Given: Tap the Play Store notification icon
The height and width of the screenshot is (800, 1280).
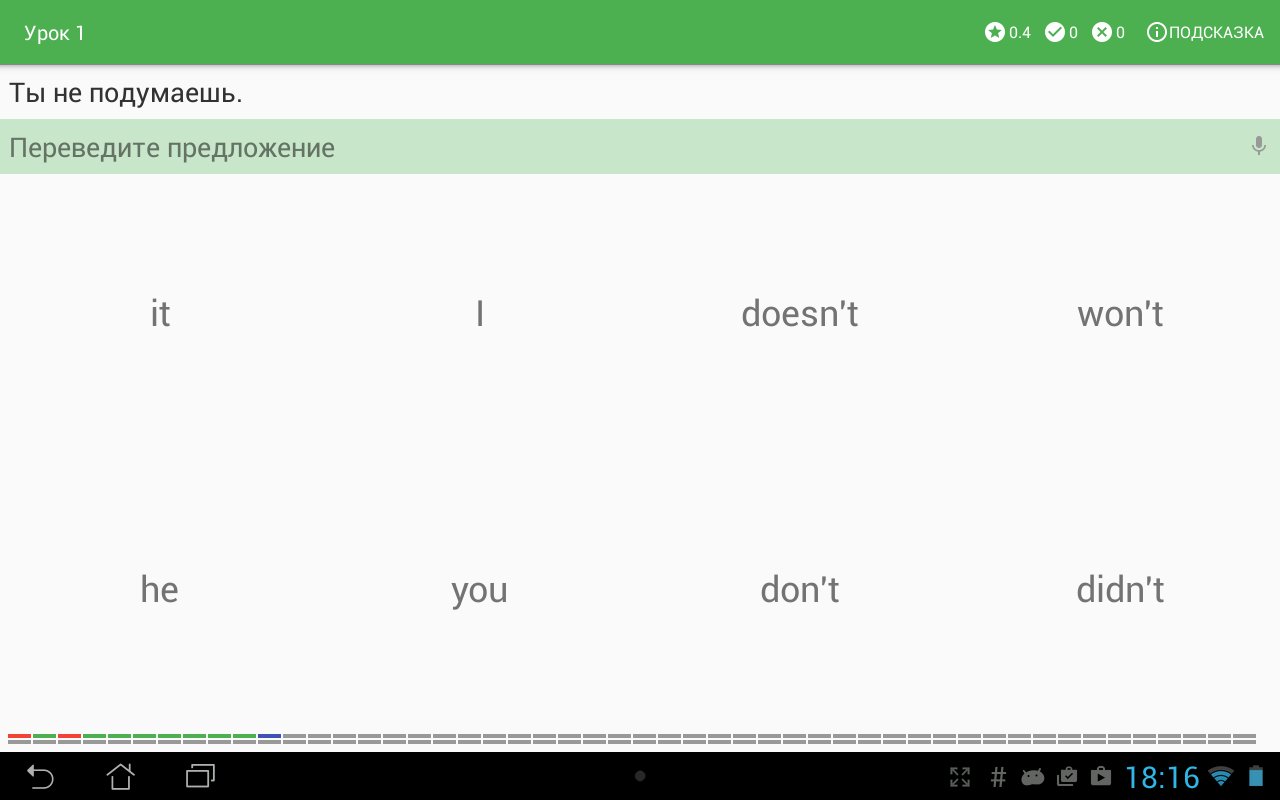Looking at the screenshot, I should [x=1101, y=777].
